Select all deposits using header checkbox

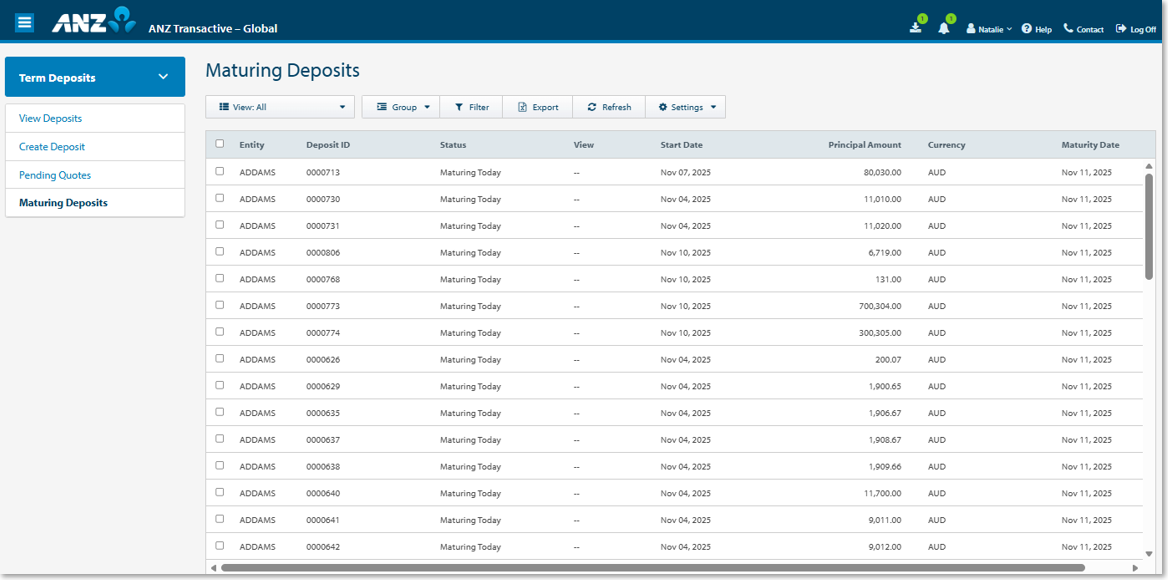(x=220, y=144)
